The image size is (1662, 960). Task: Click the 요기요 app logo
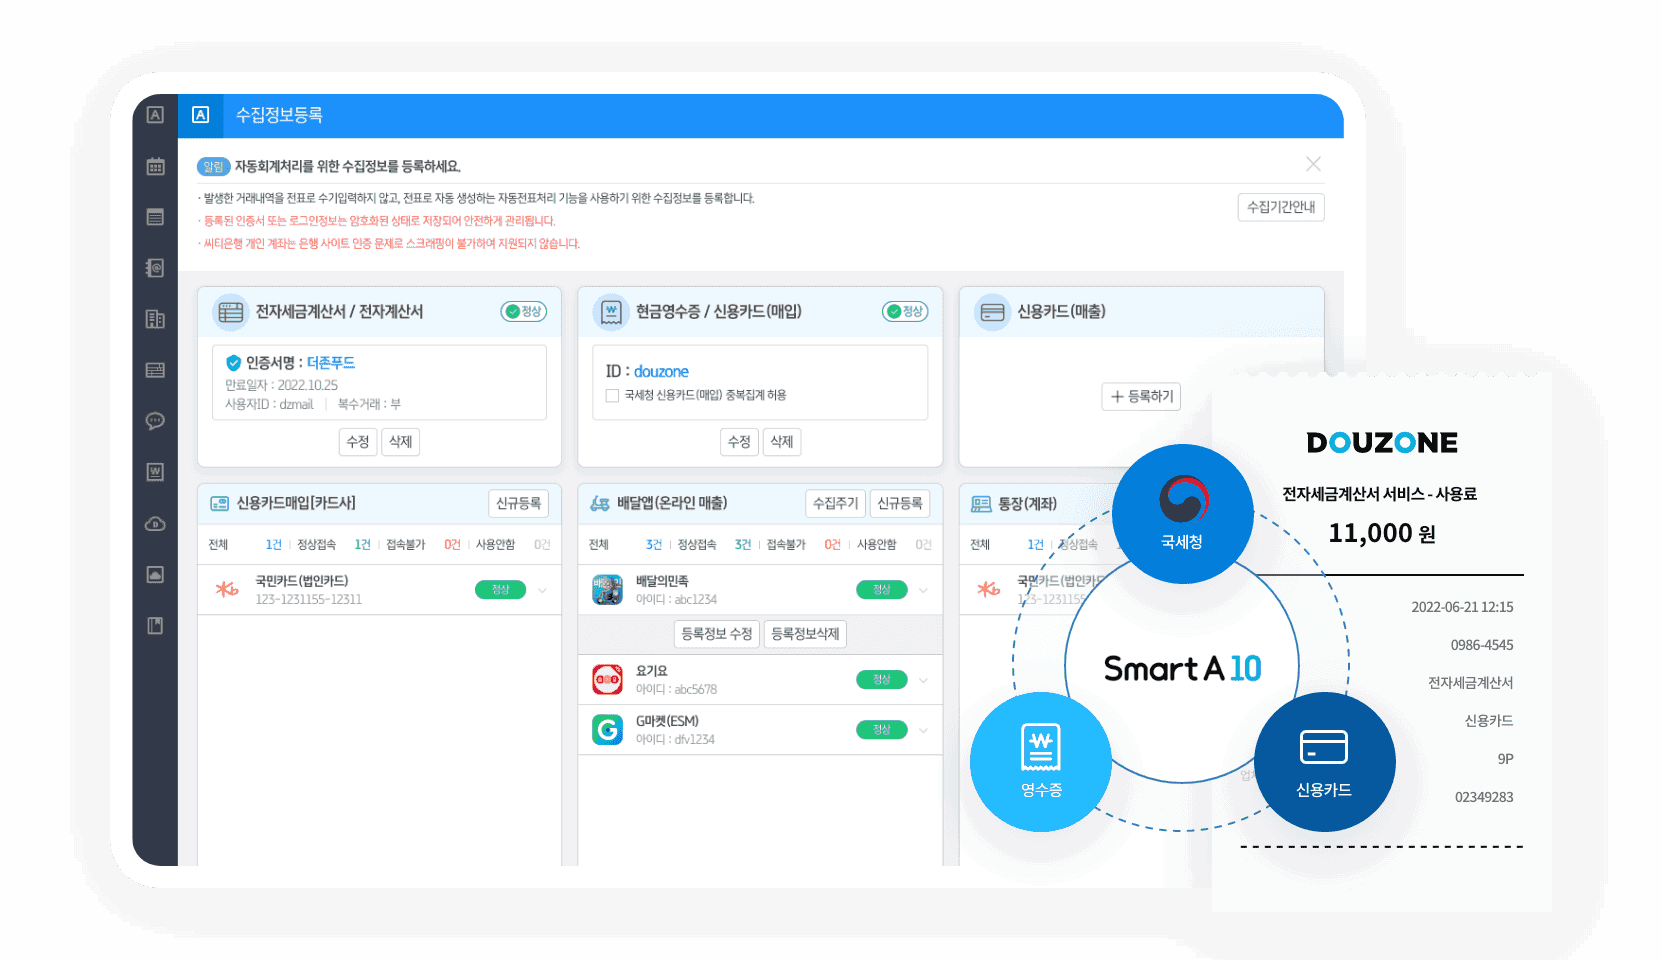608,680
